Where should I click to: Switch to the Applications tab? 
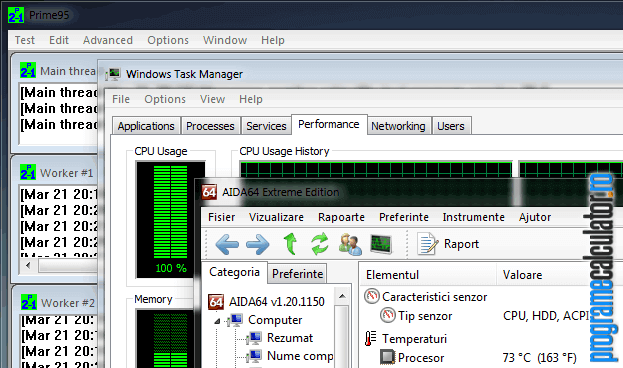pos(146,126)
